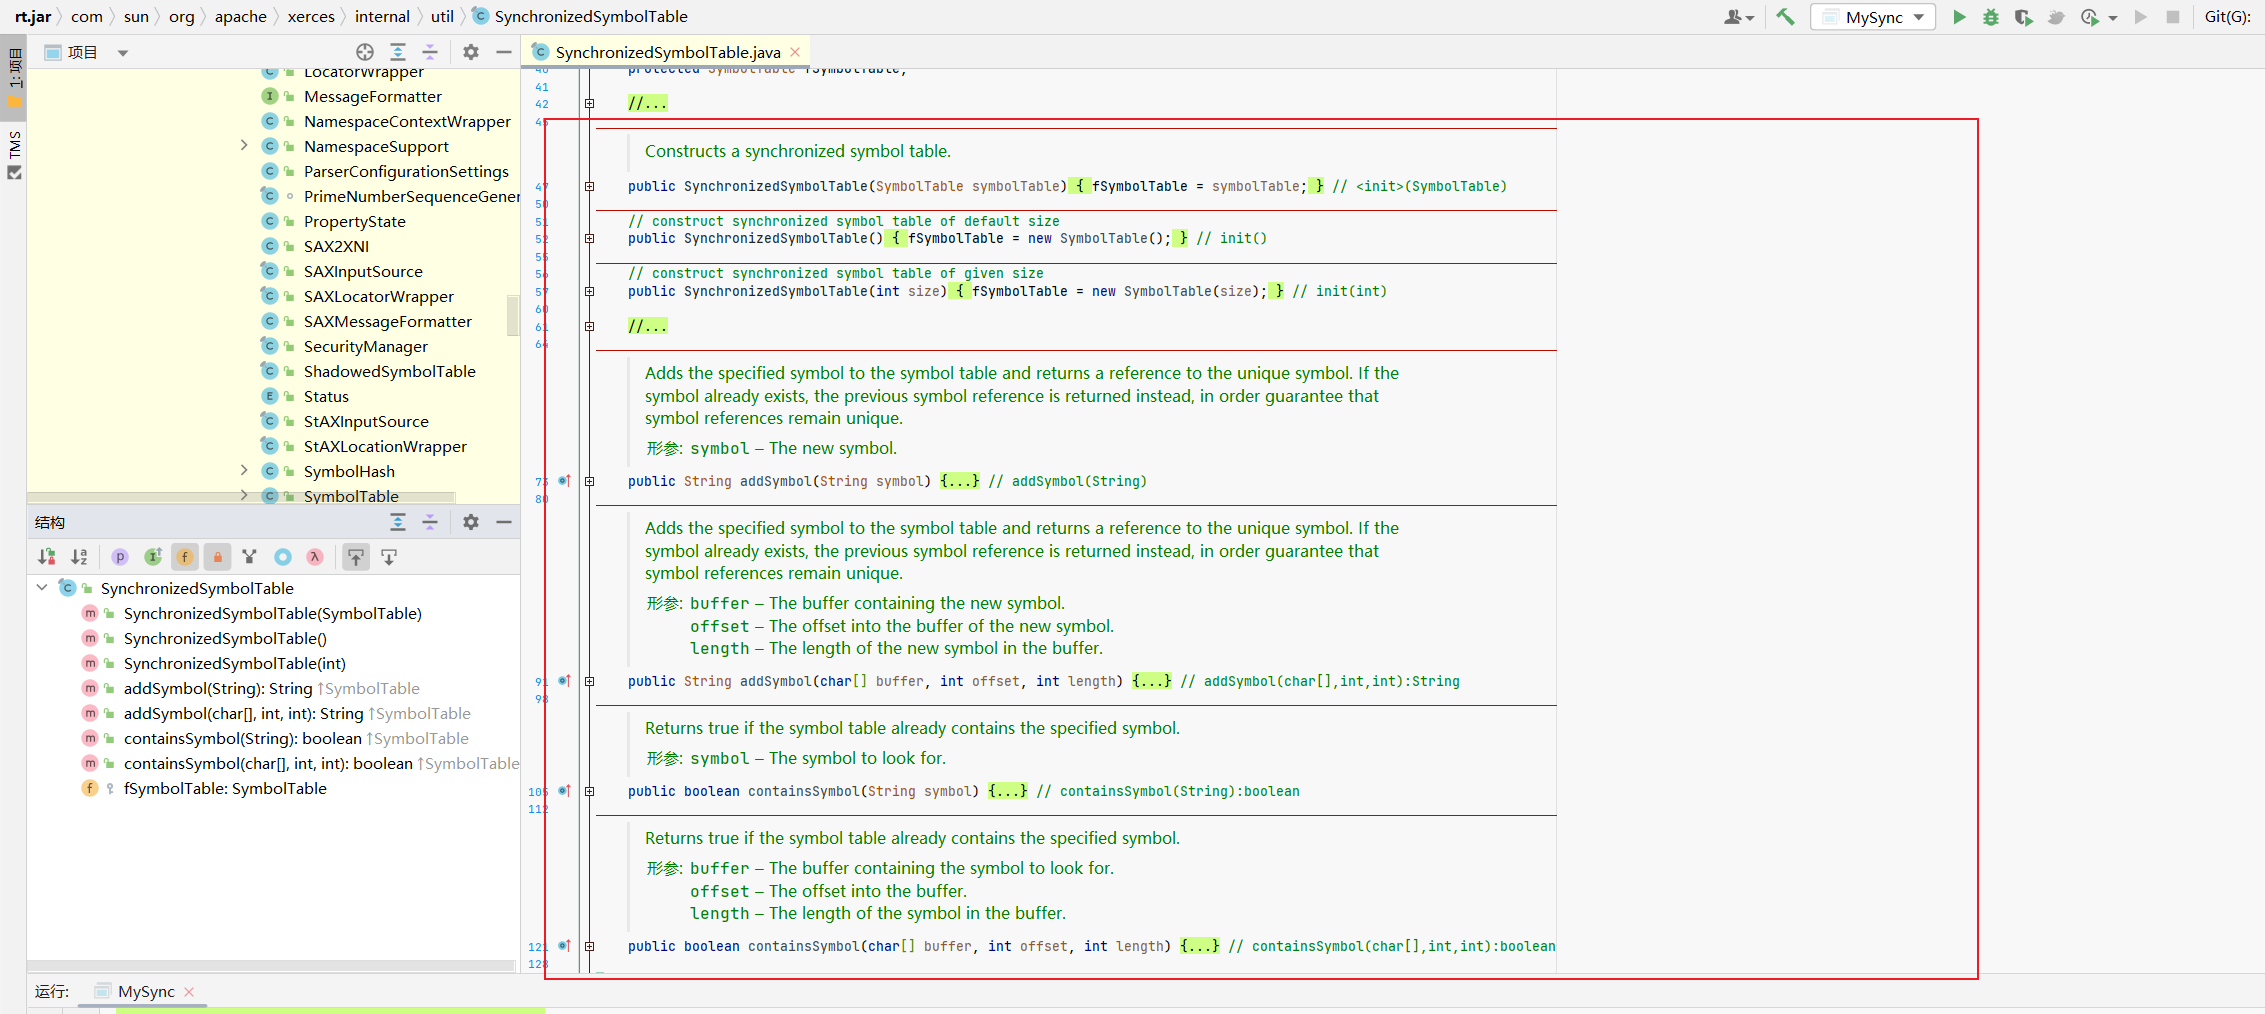The width and height of the screenshot is (2265, 1014).
Task: Click xerces in the breadcrumb path
Action: point(311,16)
